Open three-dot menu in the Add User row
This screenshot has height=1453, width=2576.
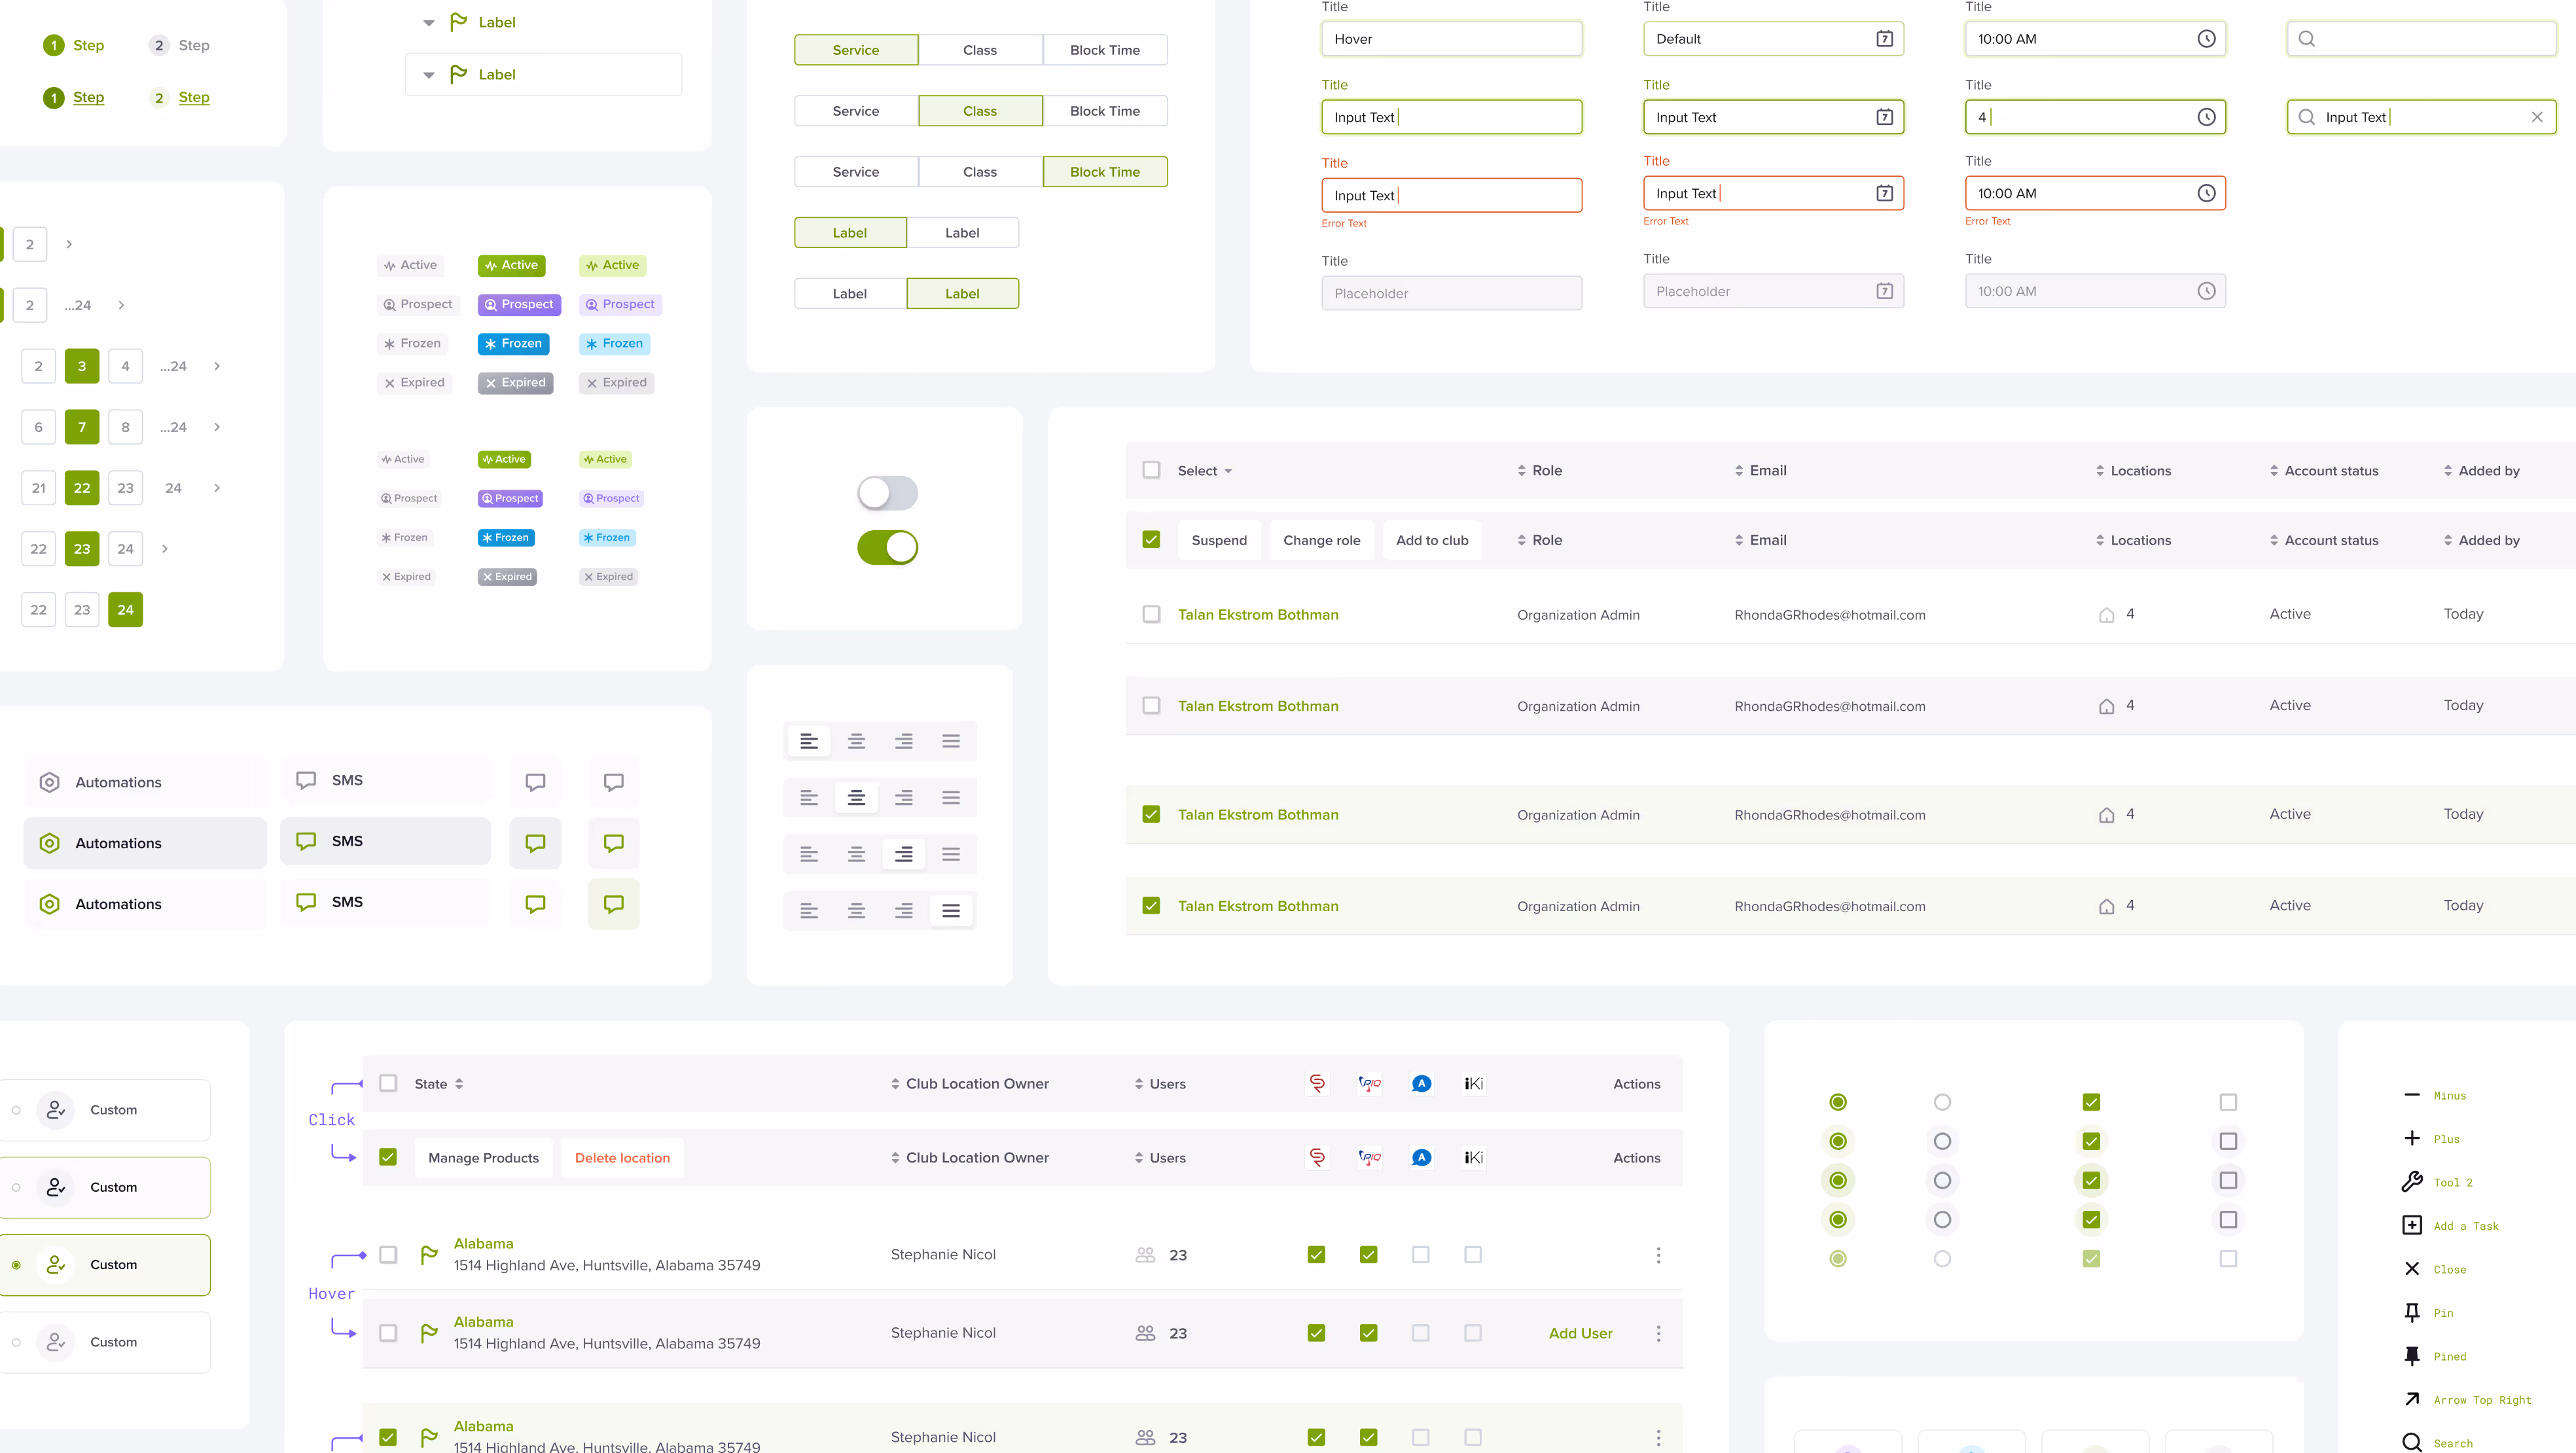pyautogui.click(x=1657, y=1333)
